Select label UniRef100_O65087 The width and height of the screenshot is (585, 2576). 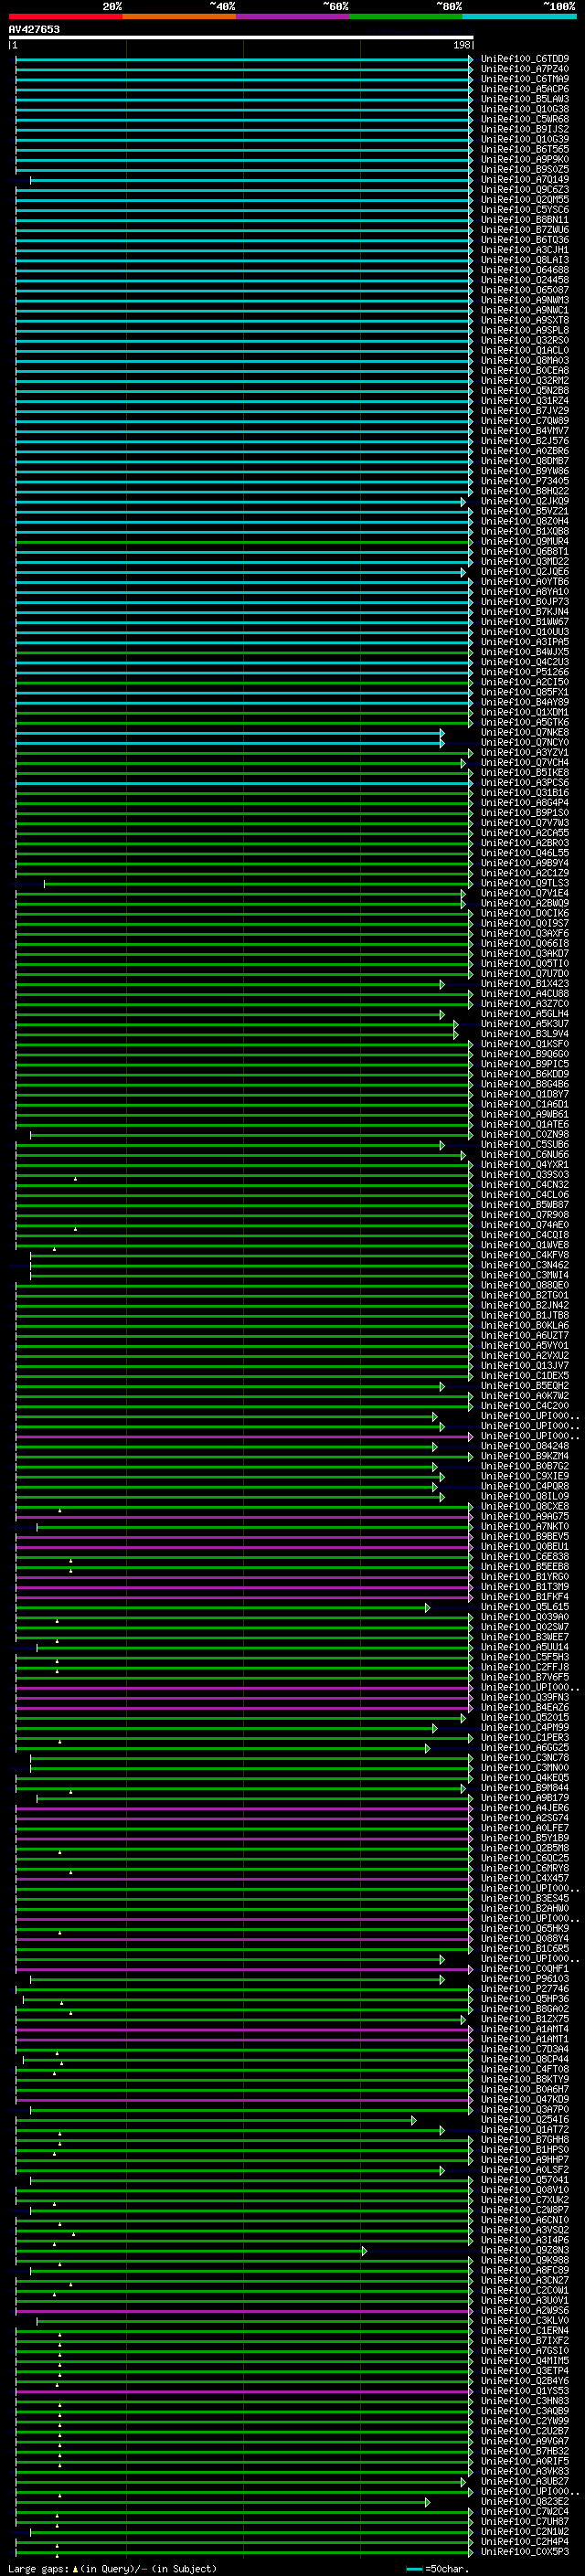[525, 290]
